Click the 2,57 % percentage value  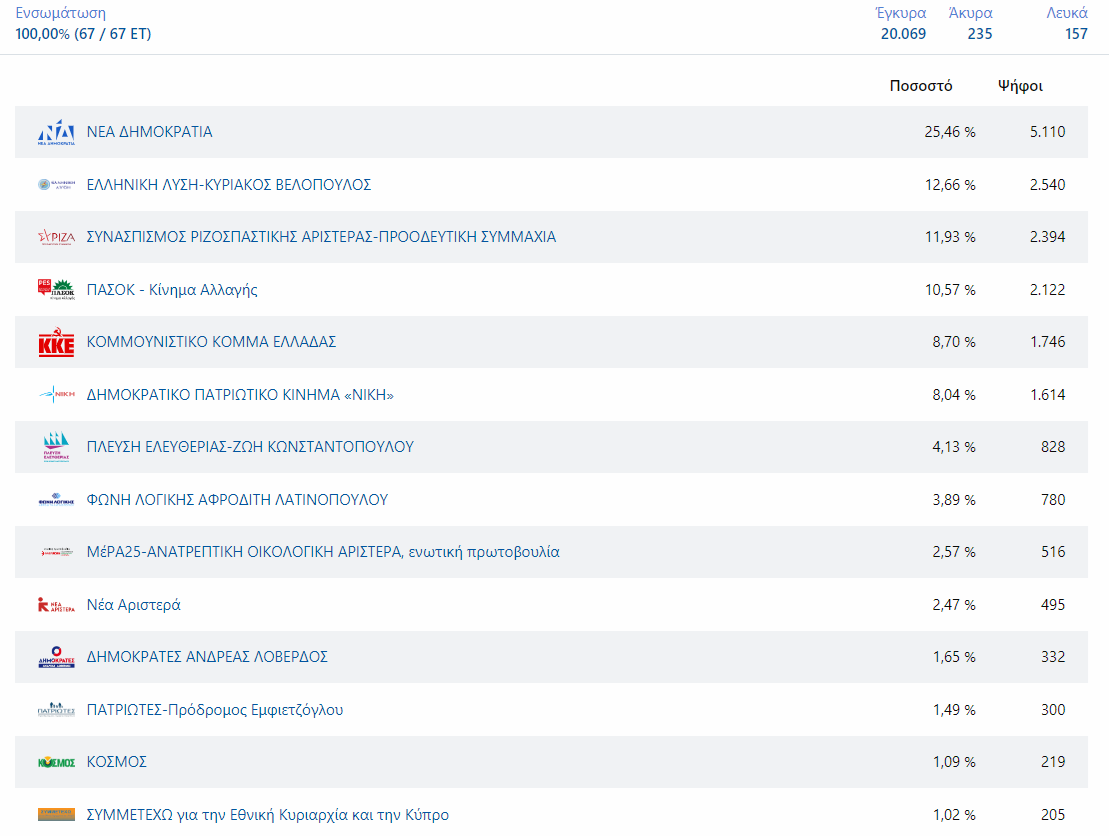pos(954,552)
